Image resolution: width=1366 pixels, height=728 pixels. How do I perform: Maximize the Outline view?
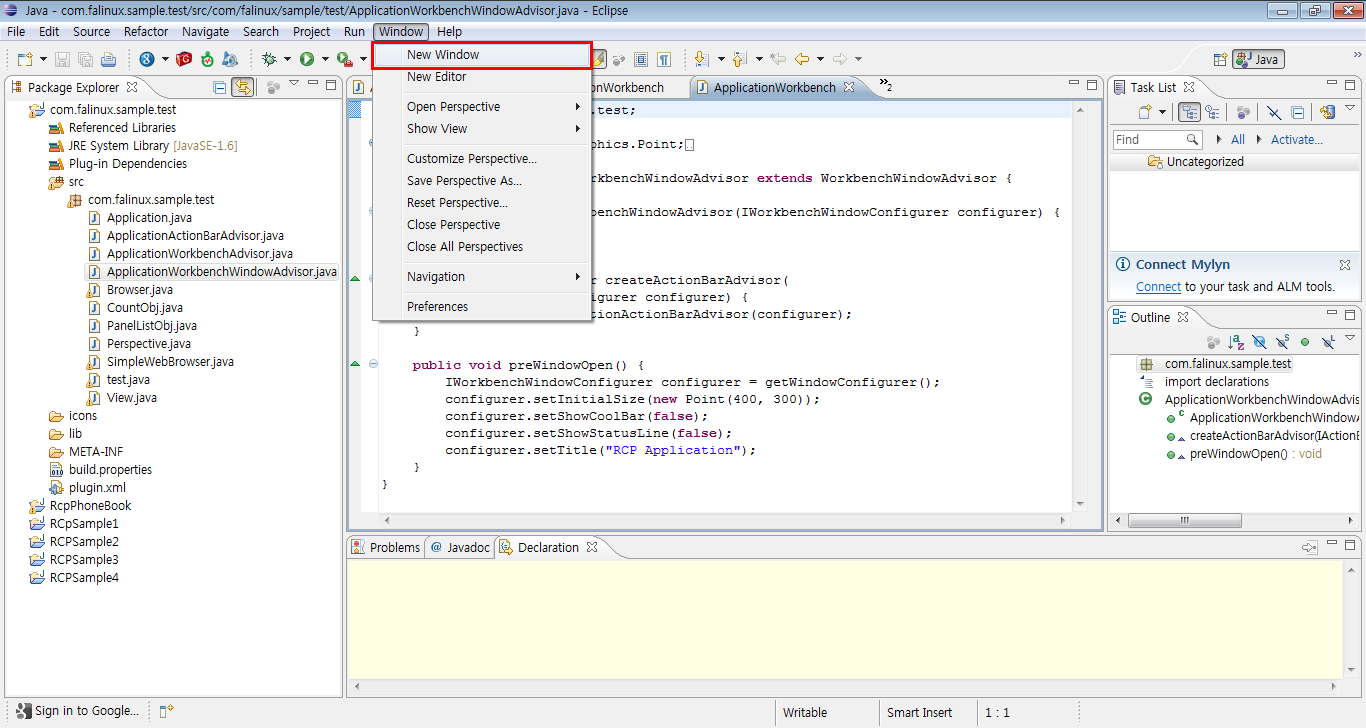pyautogui.click(x=1351, y=315)
